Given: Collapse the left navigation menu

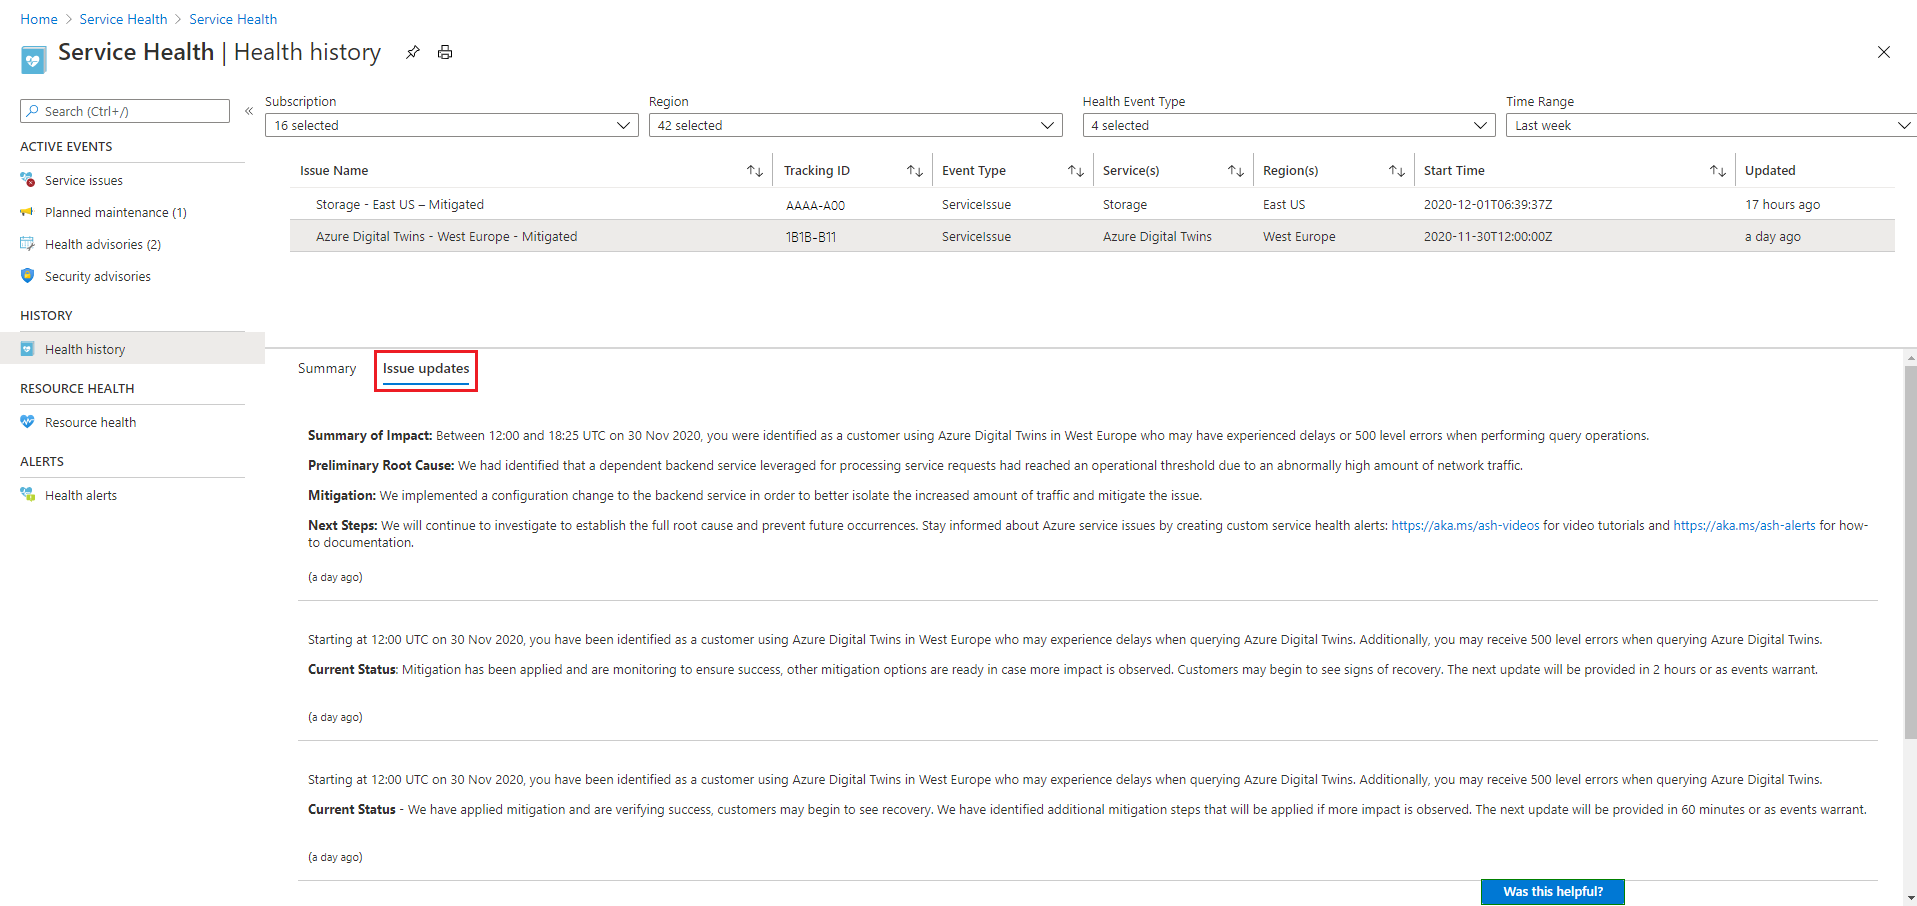Looking at the screenshot, I should click(249, 111).
